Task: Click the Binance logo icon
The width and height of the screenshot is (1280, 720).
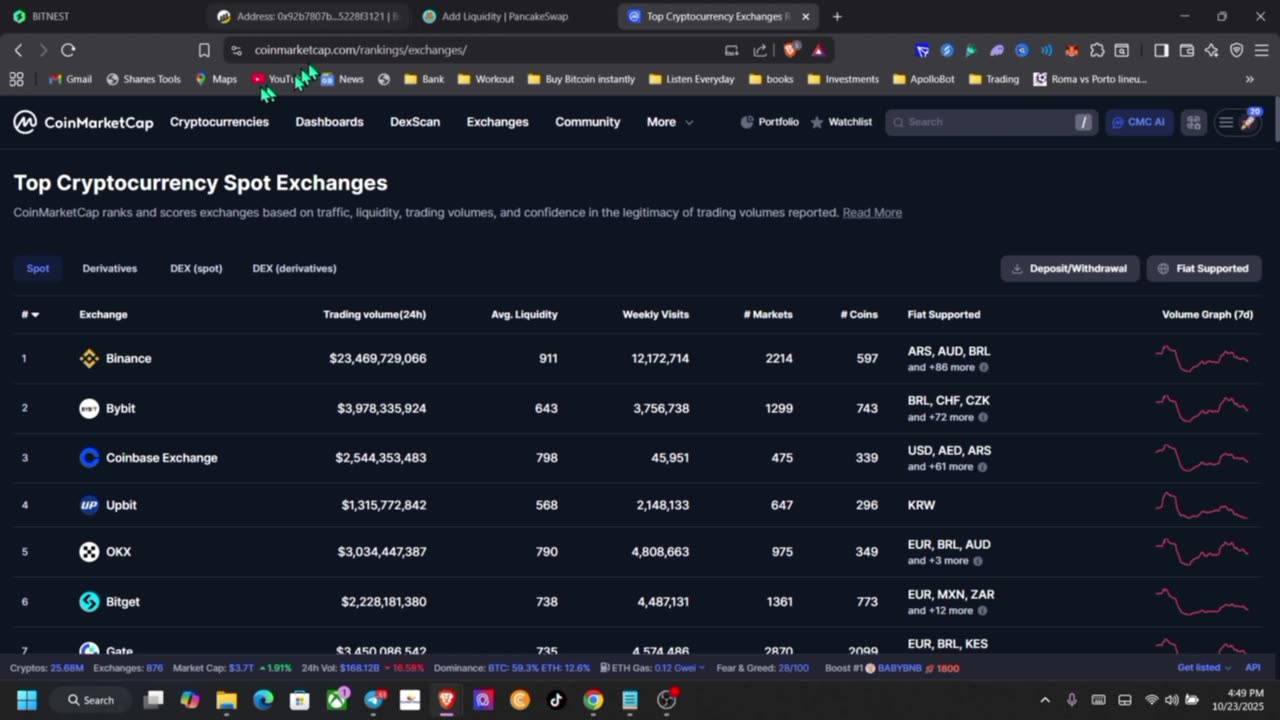Action: 89,358
